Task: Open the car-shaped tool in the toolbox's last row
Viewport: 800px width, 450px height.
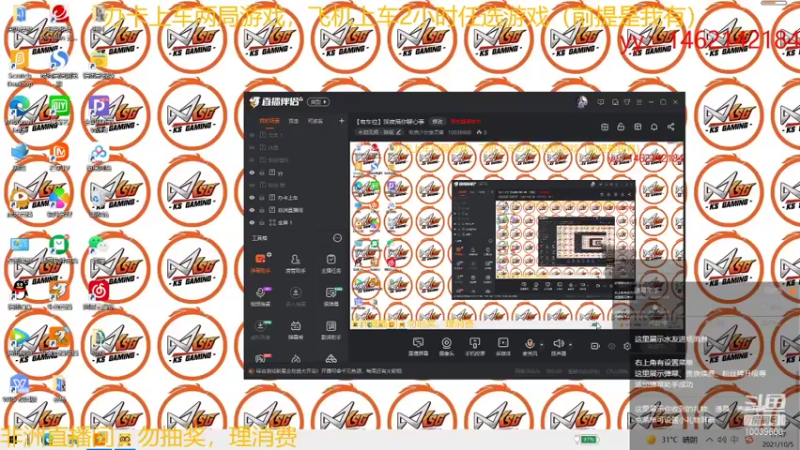Action: pos(331,359)
